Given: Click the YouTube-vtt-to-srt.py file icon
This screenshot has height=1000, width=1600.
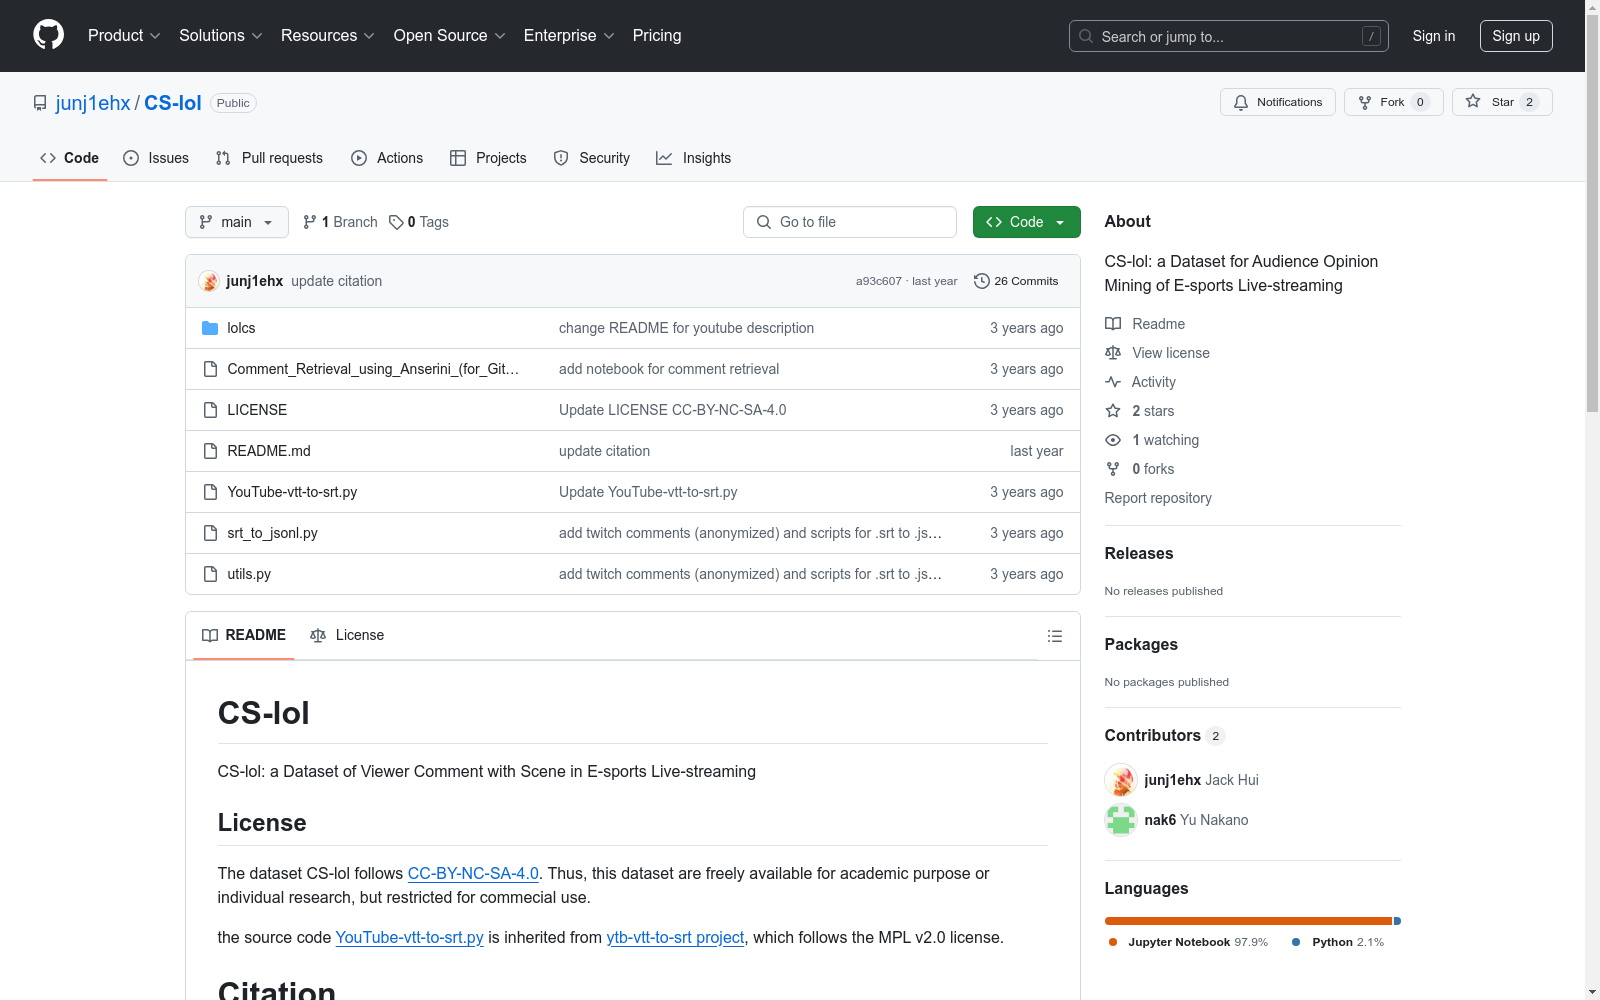Looking at the screenshot, I should click(x=210, y=492).
